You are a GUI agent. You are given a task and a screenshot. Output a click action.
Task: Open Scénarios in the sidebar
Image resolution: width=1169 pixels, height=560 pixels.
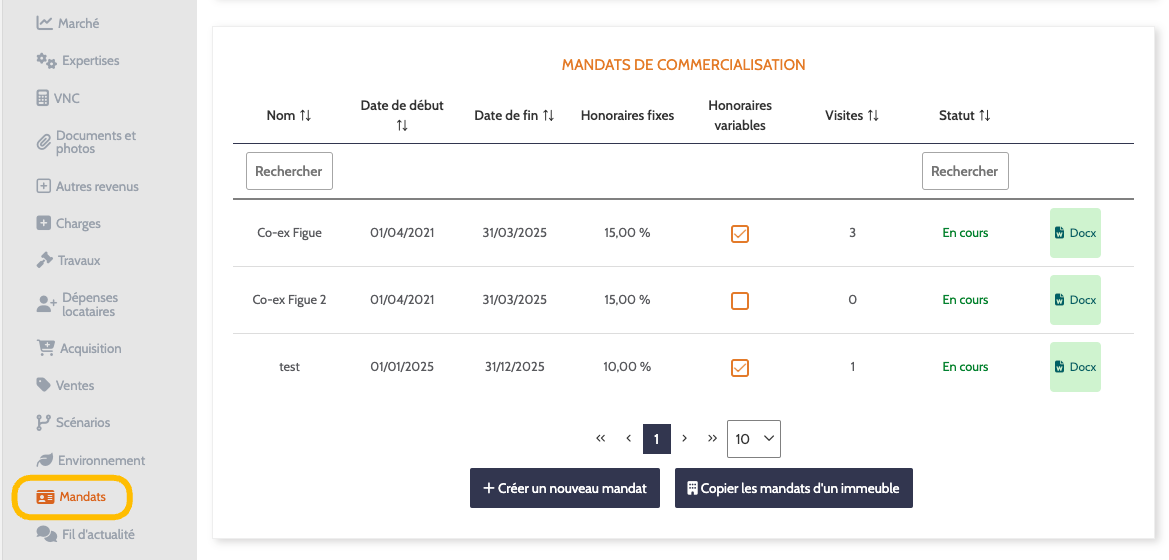pos(83,422)
